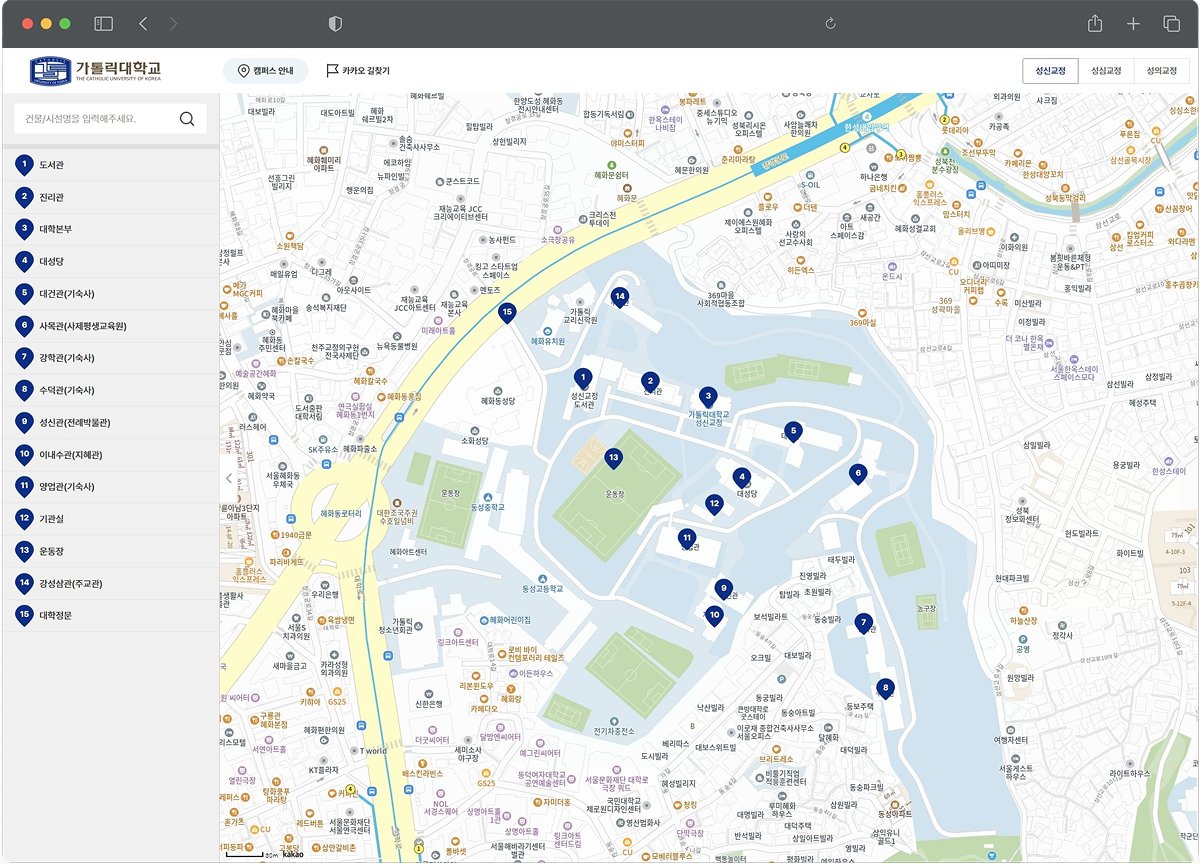Open a new Safari tab
Viewport: 1200px width, 864px height.
tap(1133, 23)
